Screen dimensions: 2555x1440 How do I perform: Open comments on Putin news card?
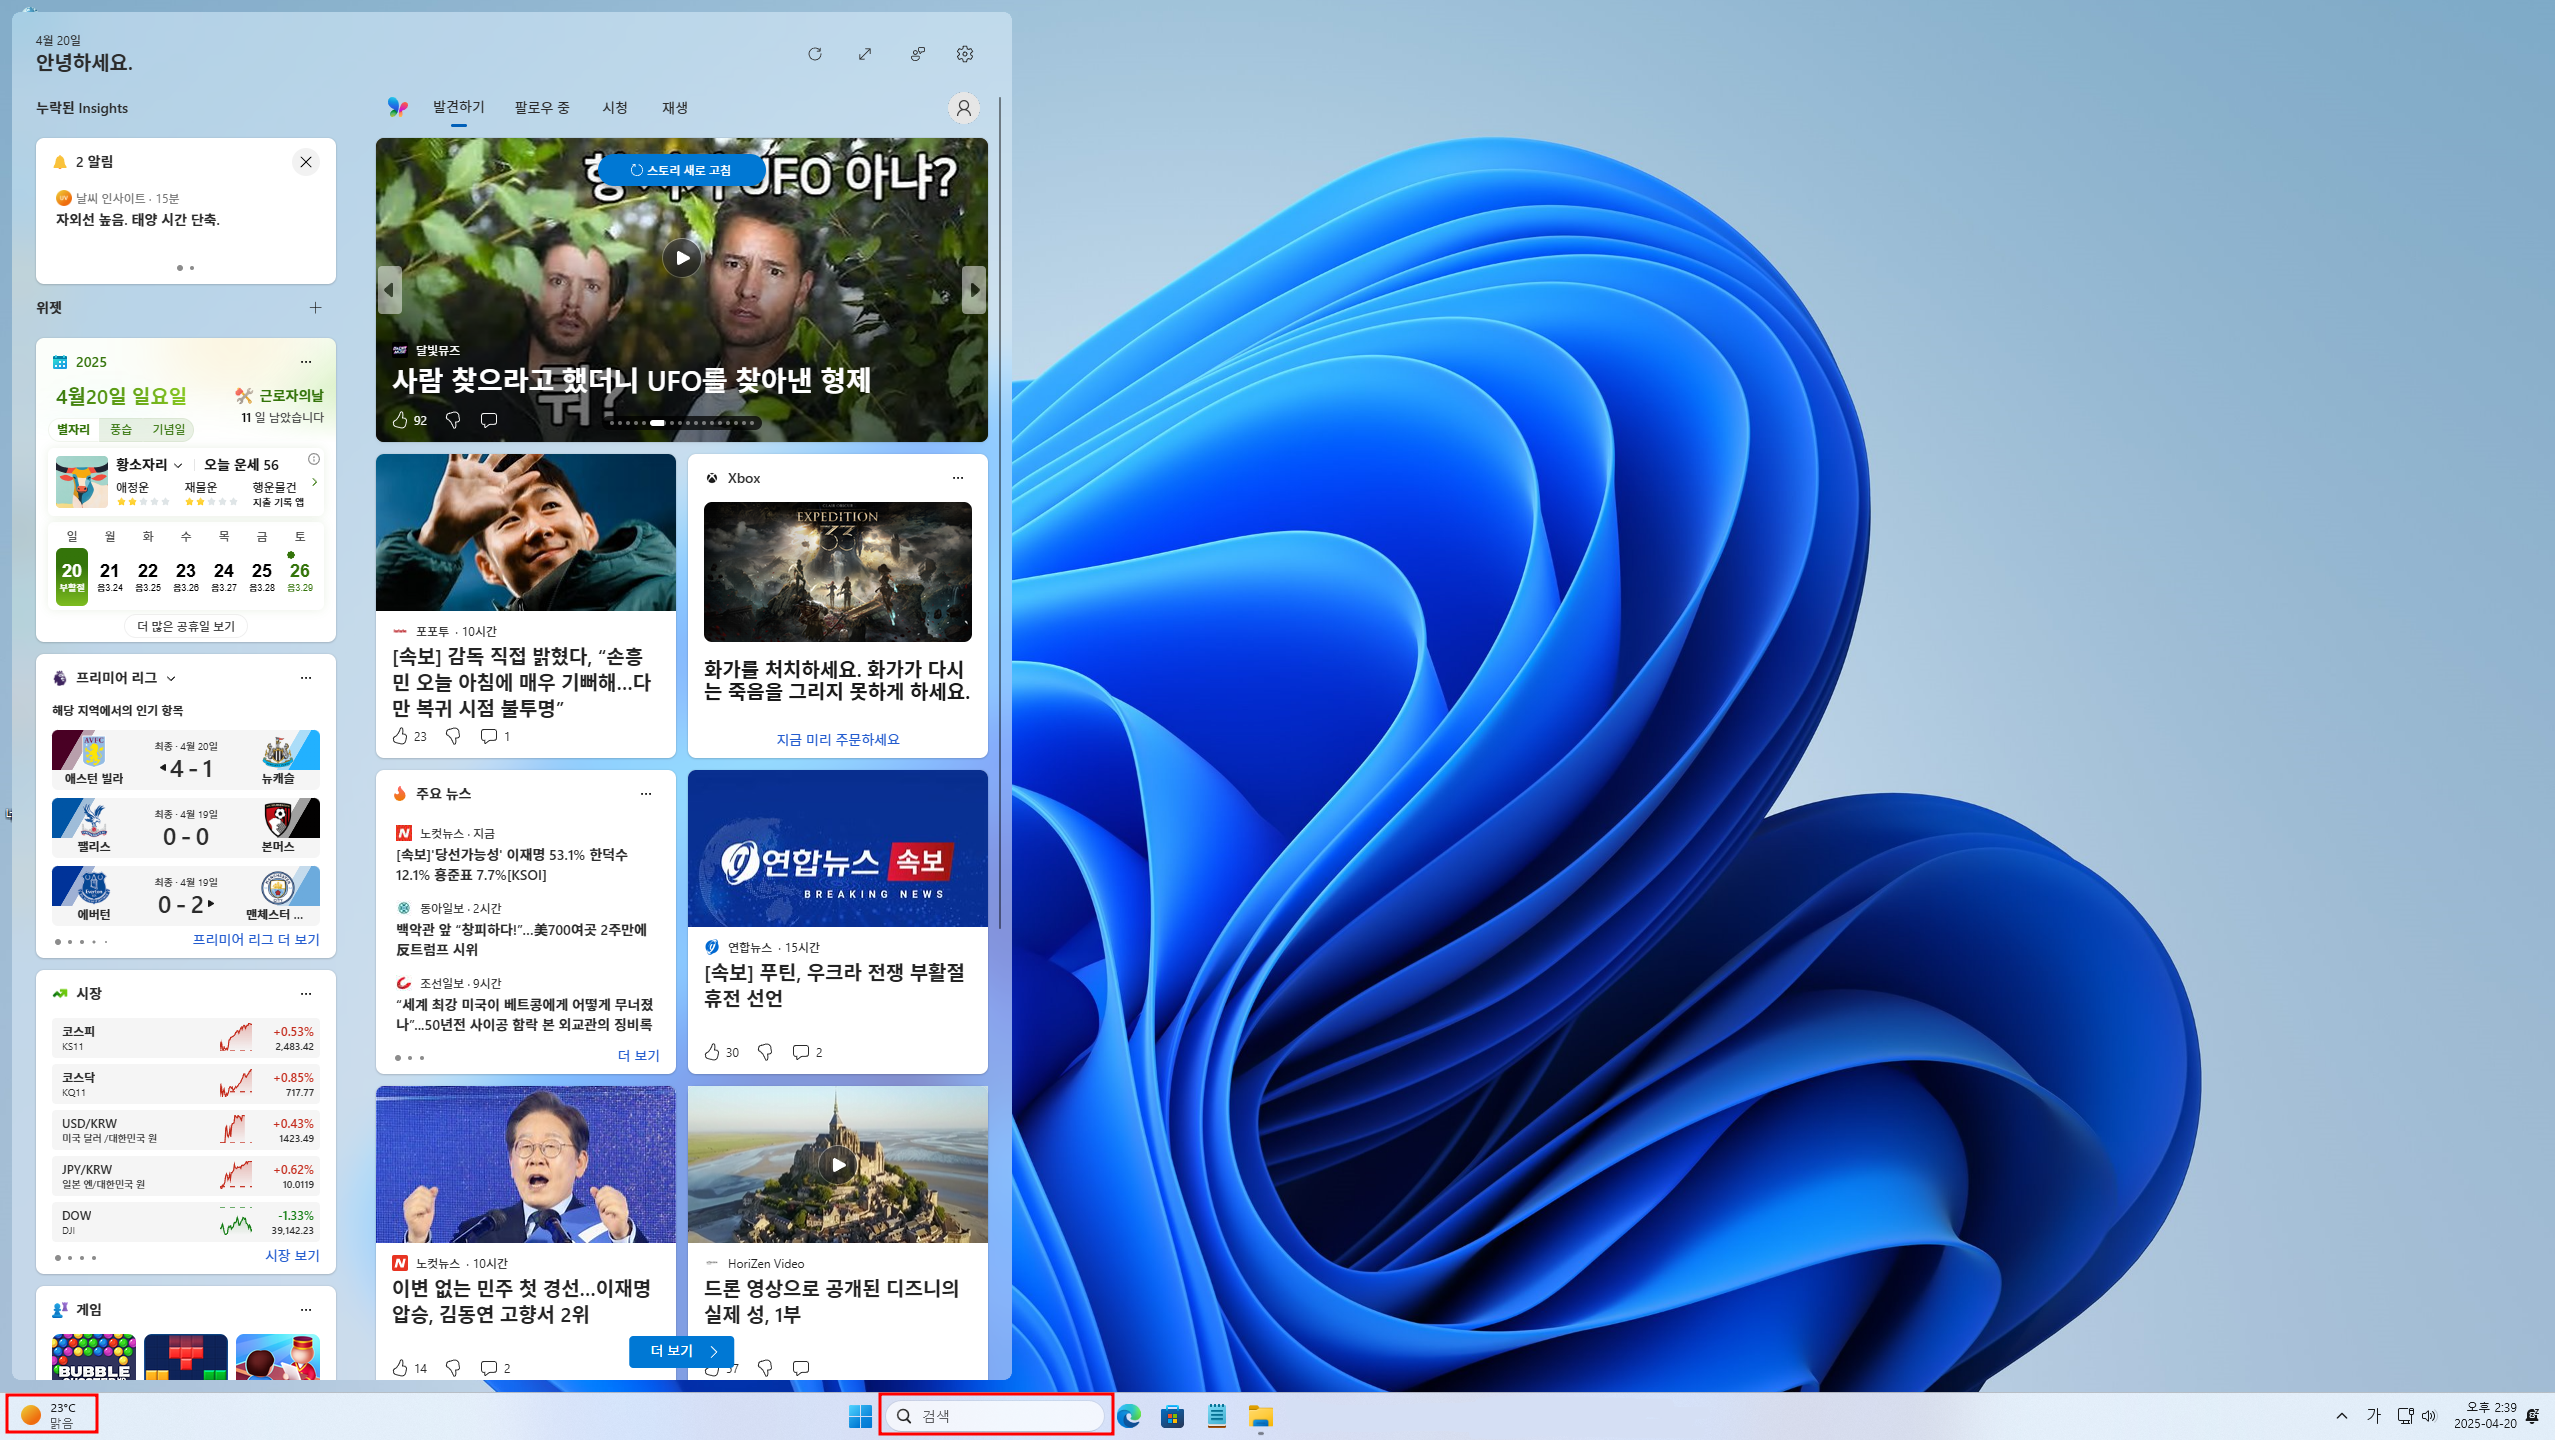tap(800, 1052)
